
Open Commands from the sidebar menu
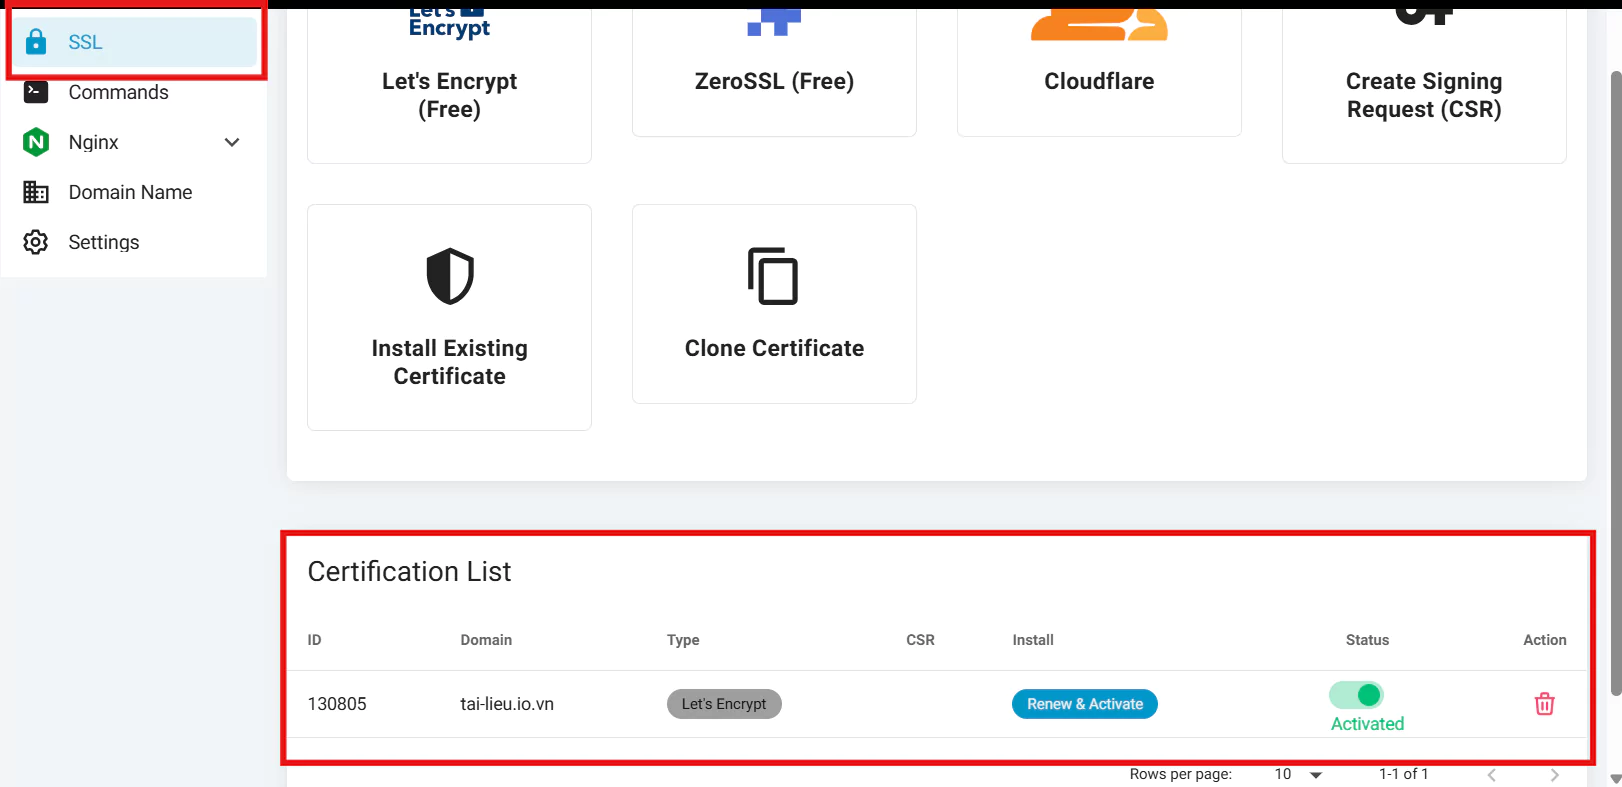[x=118, y=92]
